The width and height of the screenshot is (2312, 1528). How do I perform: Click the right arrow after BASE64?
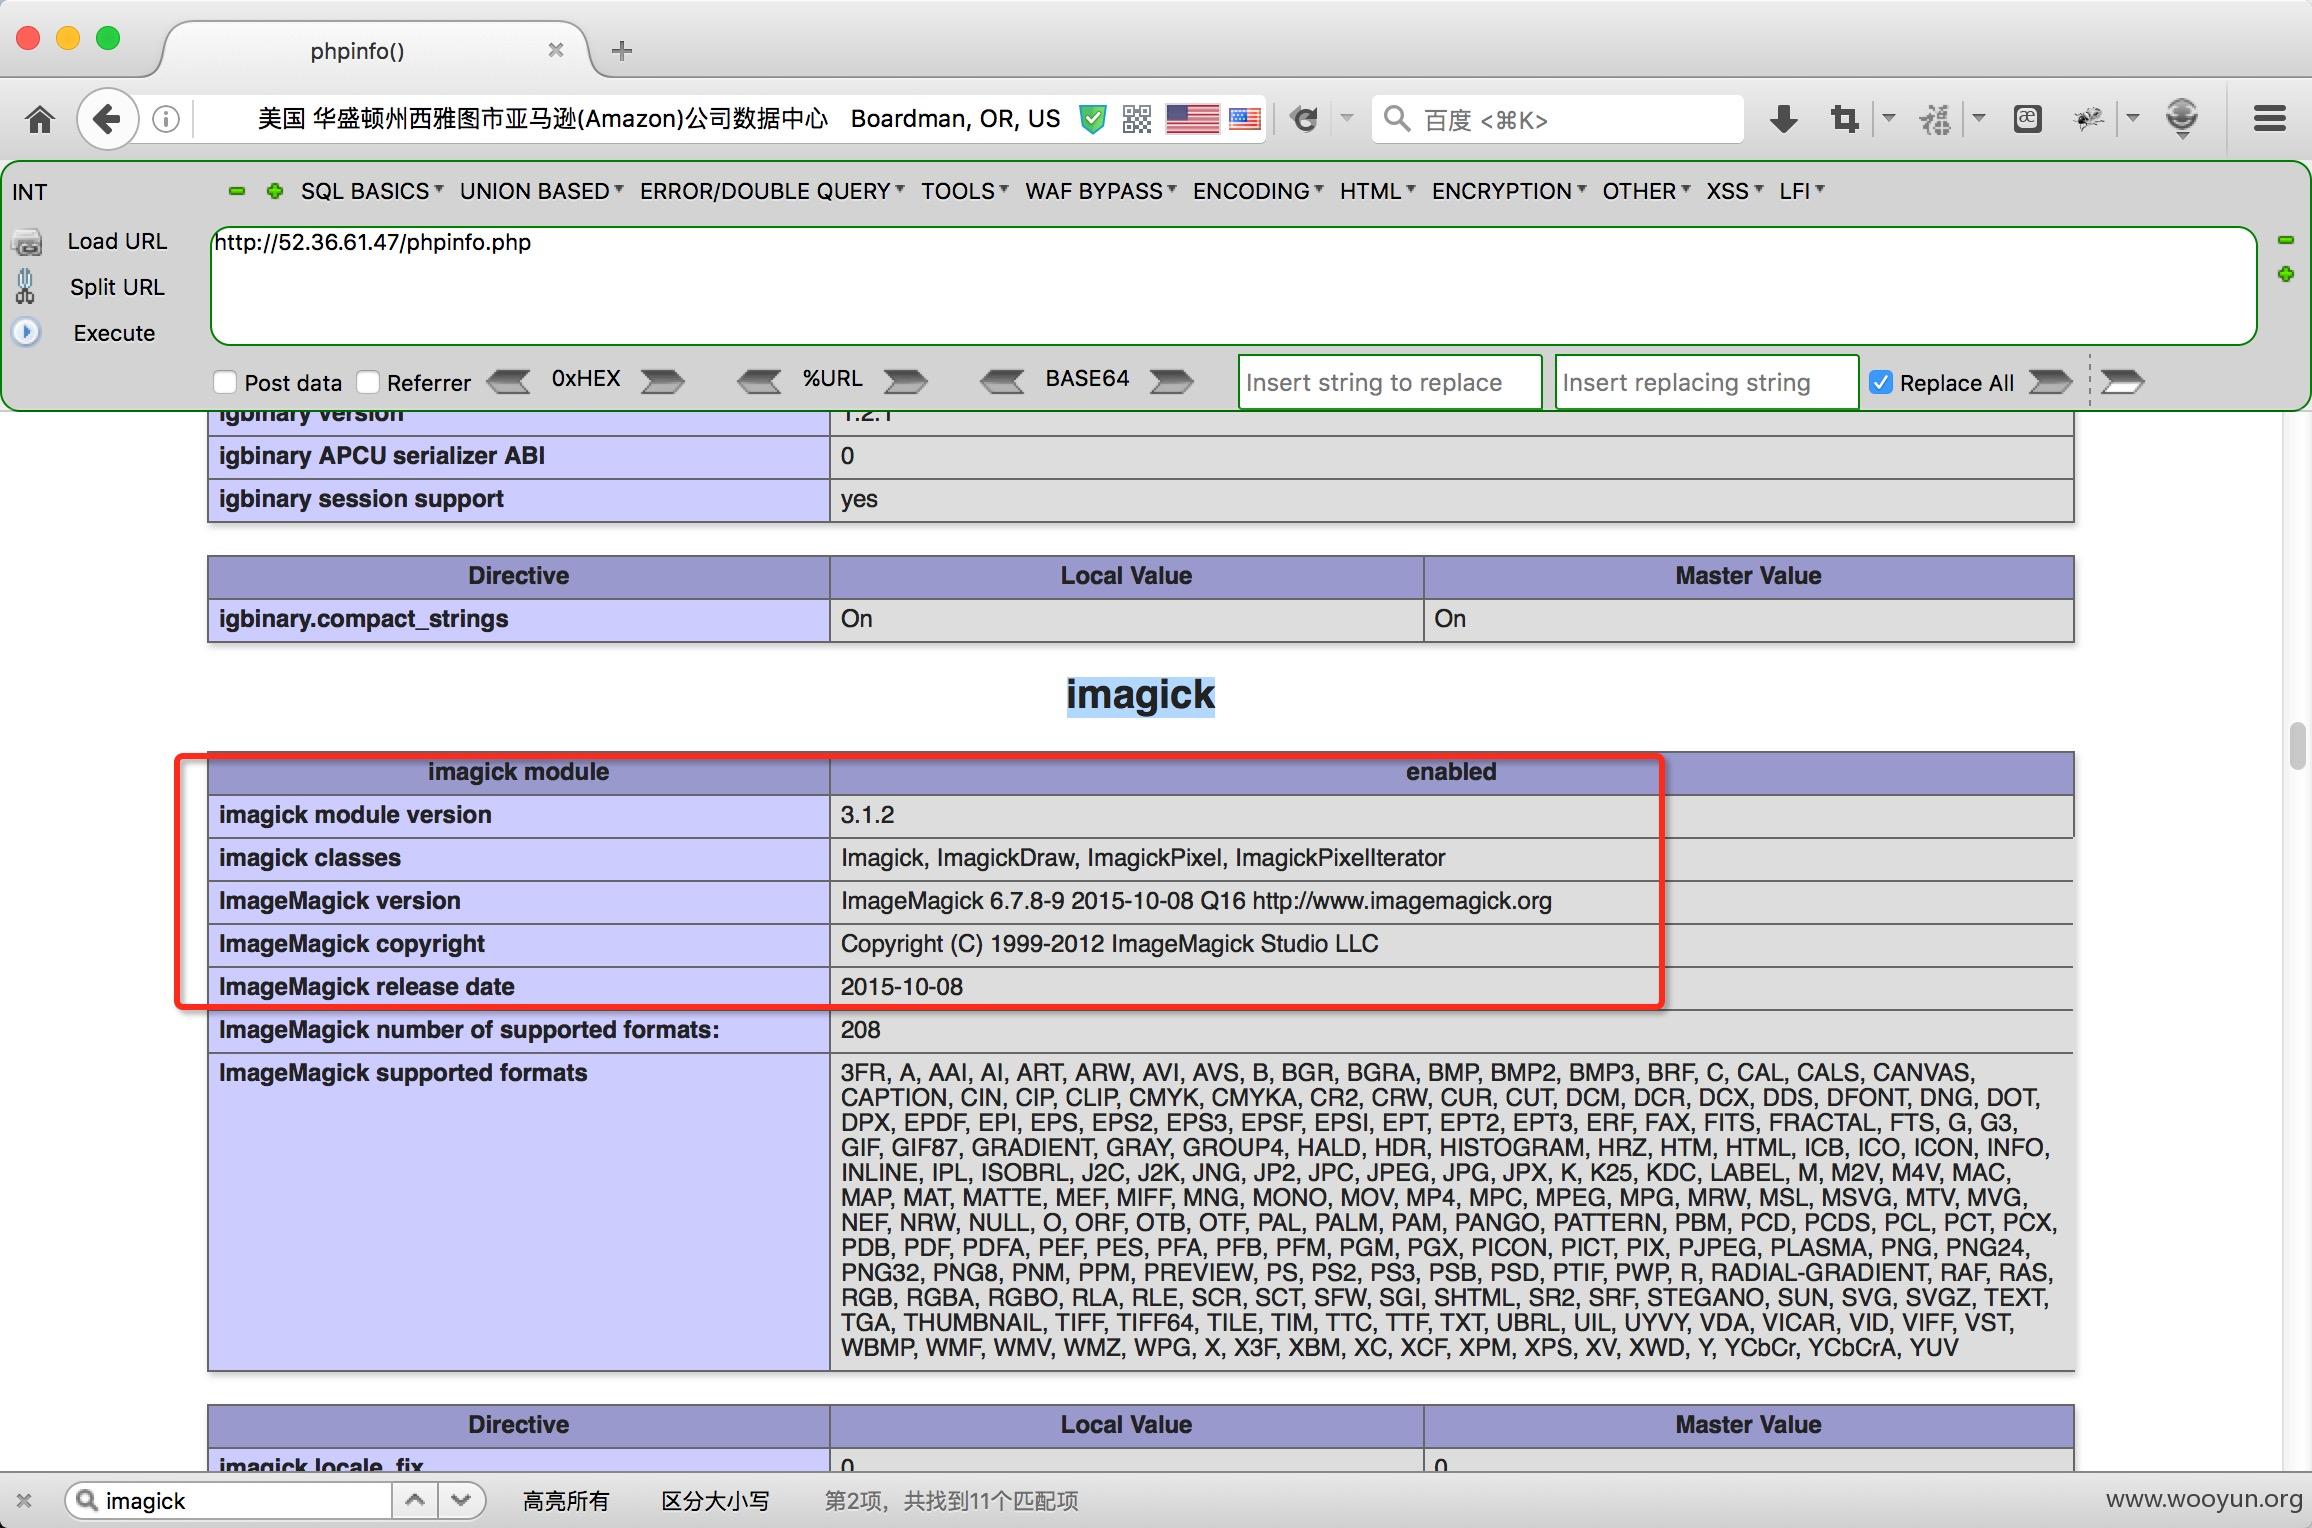pos(1172,381)
